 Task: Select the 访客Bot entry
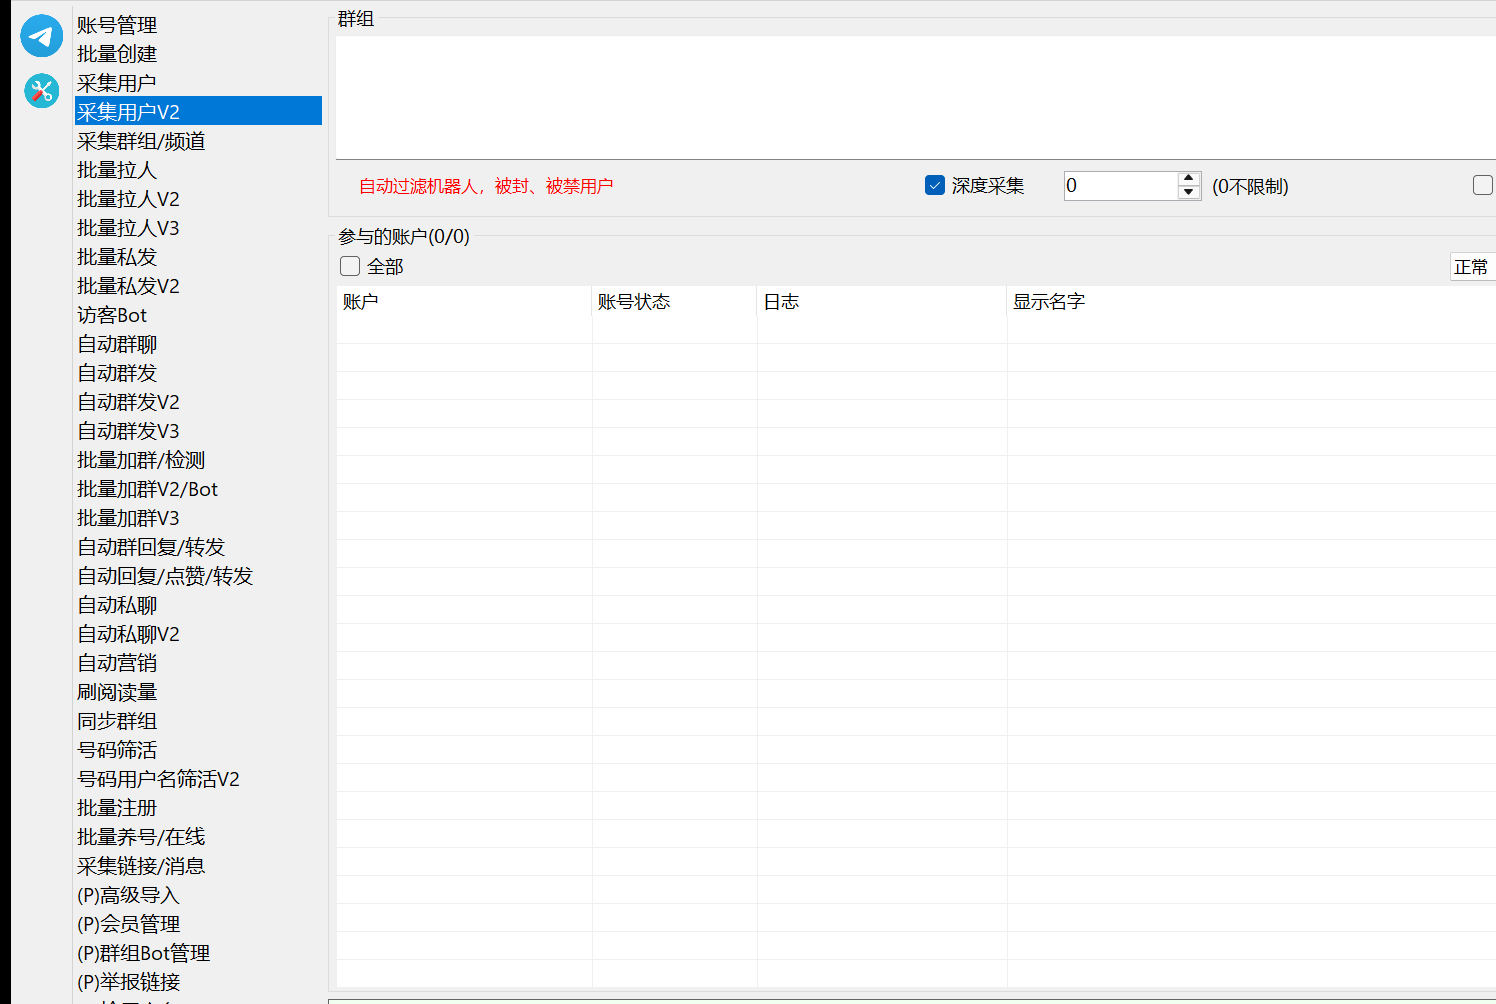click(x=198, y=315)
